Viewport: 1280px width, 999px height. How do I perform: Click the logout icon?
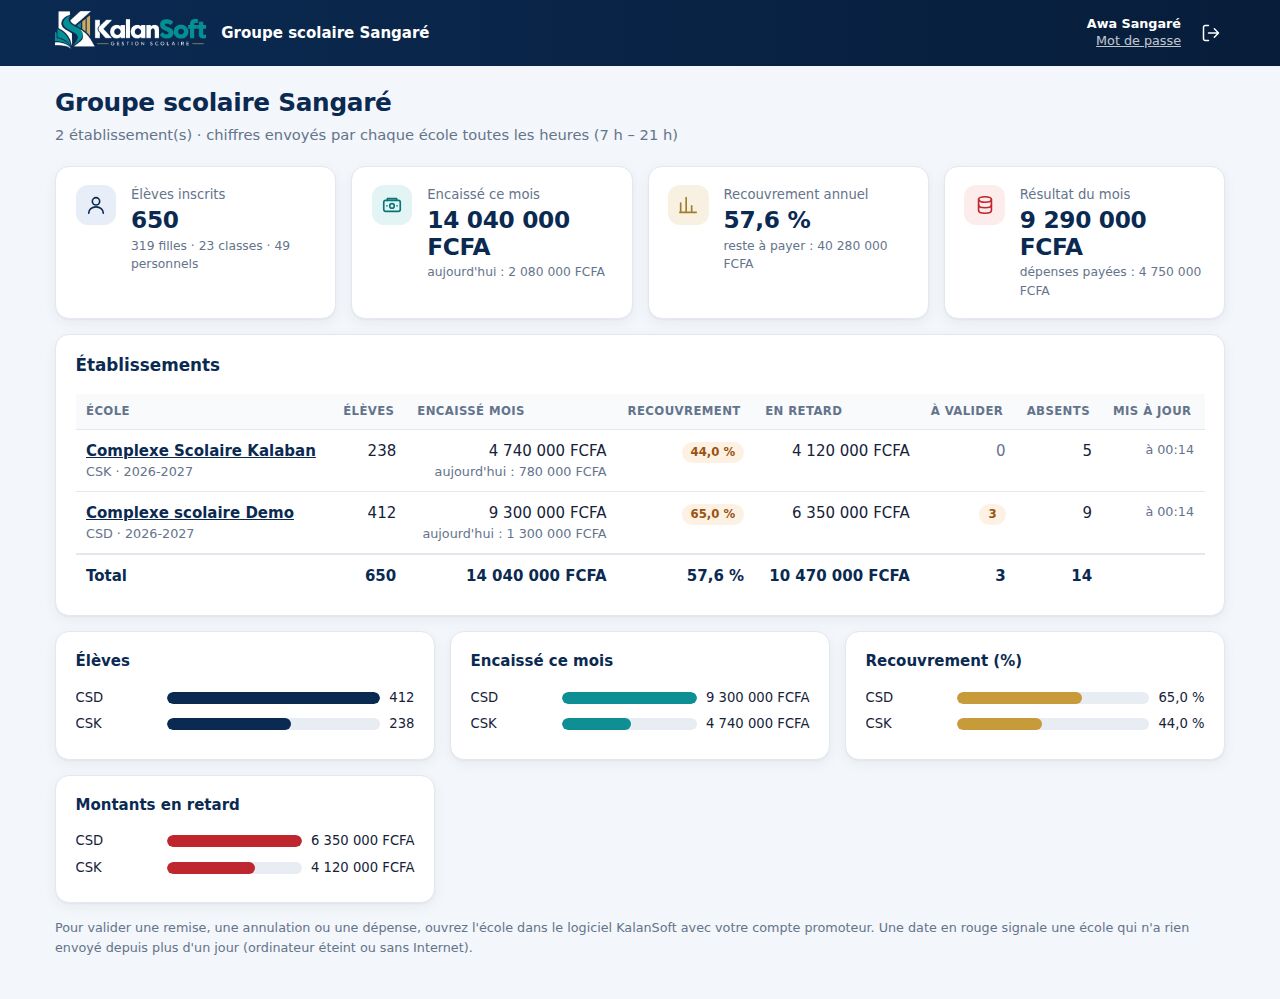pyautogui.click(x=1210, y=33)
